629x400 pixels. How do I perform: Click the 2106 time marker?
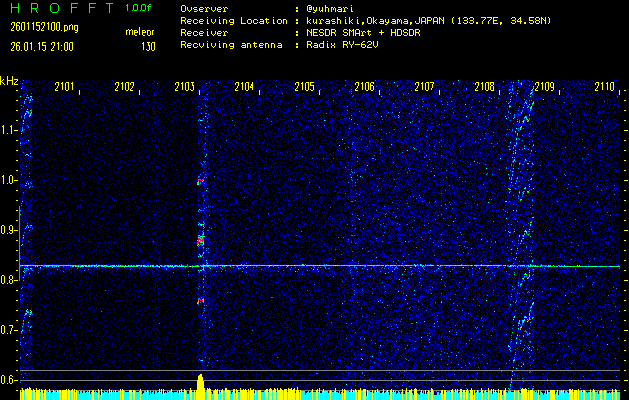(x=364, y=86)
